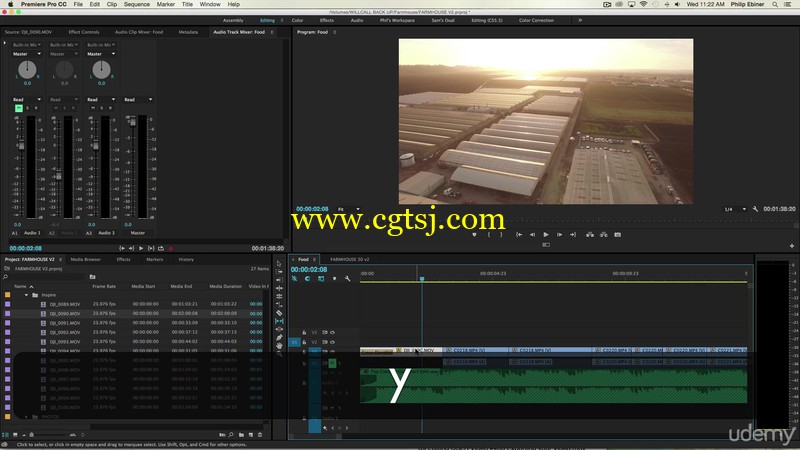Switch to Effect Controls tab

(84, 32)
